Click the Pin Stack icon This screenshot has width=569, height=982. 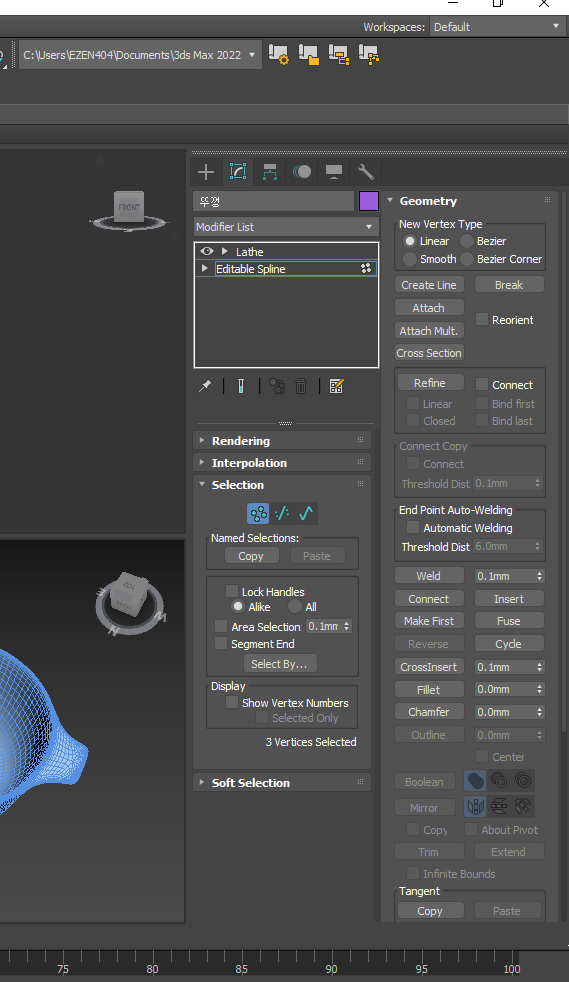tap(205, 386)
